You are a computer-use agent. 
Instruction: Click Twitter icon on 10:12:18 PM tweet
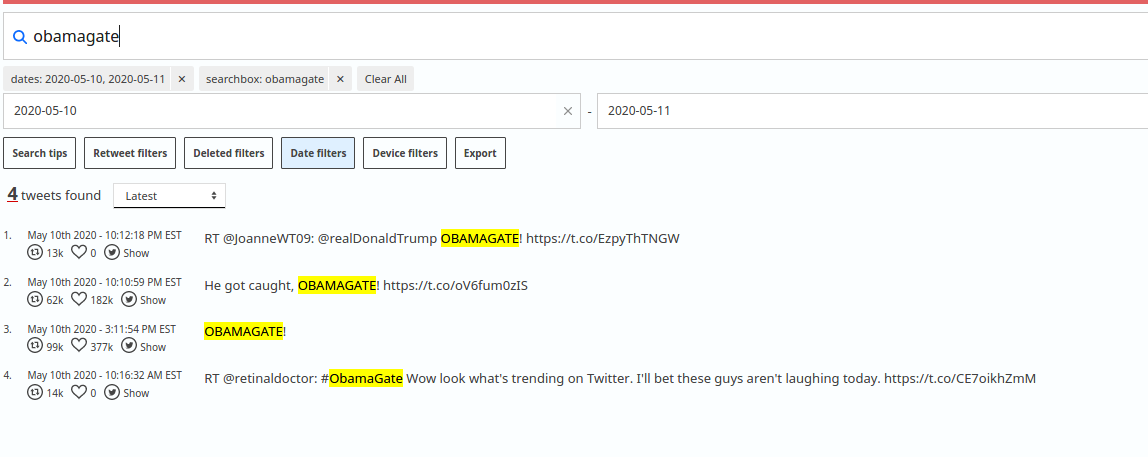pyautogui.click(x=111, y=253)
